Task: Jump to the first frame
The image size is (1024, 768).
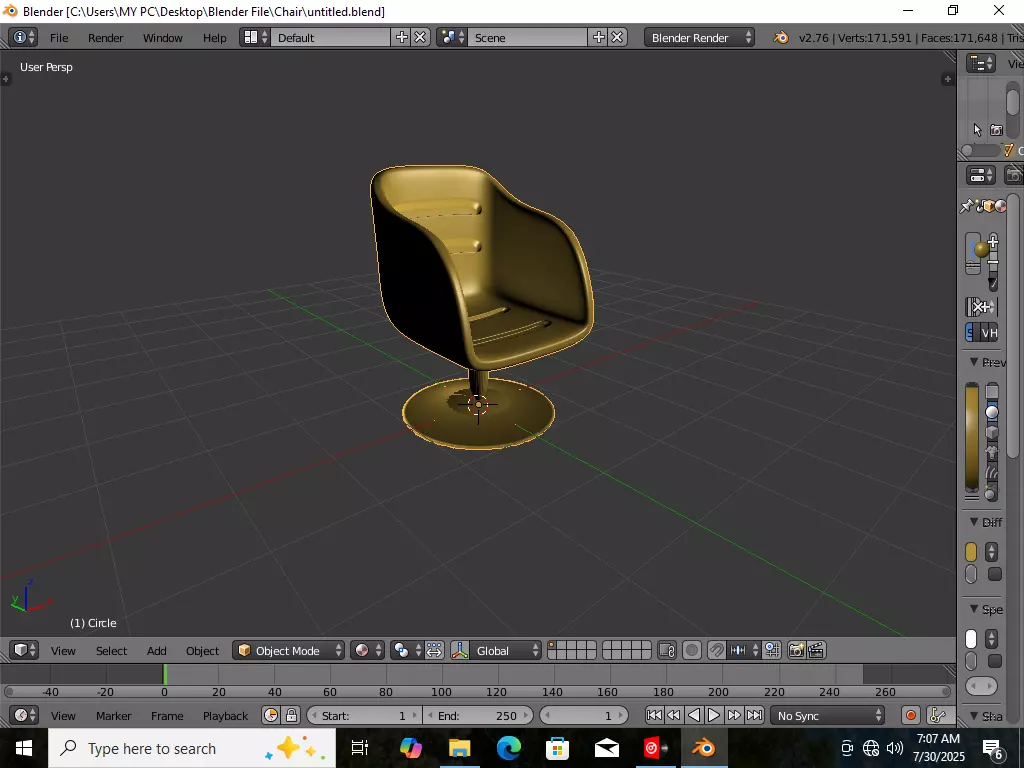Action: pos(654,715)
